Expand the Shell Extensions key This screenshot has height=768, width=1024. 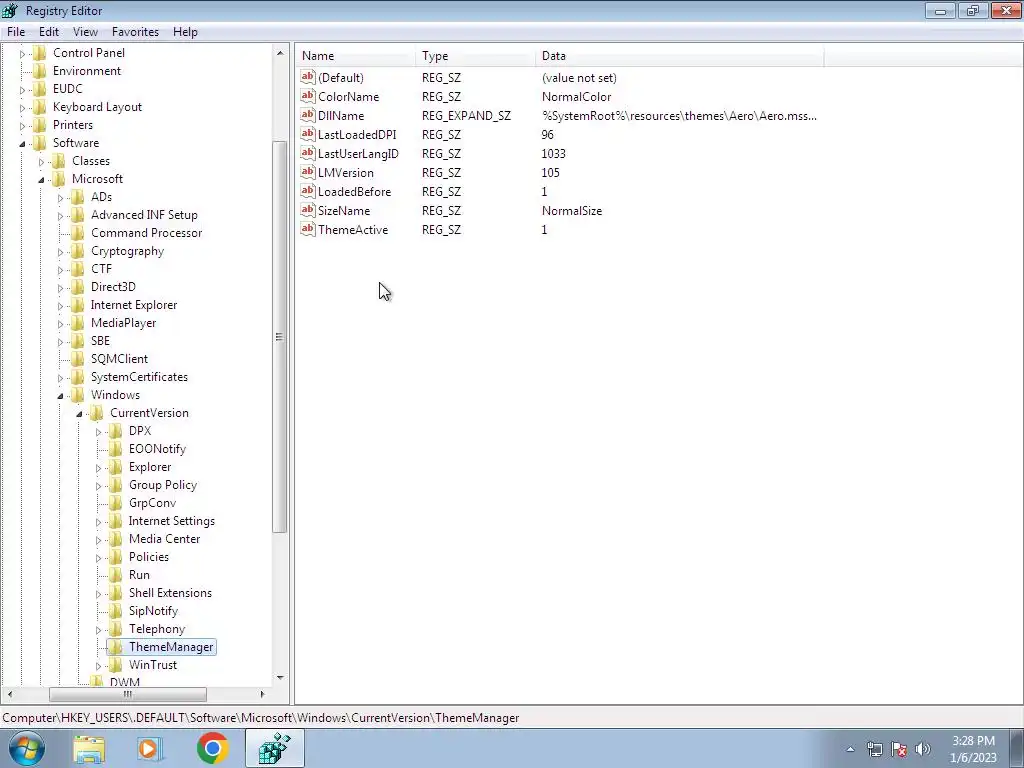pyautogui.click(x=98, y=594)
